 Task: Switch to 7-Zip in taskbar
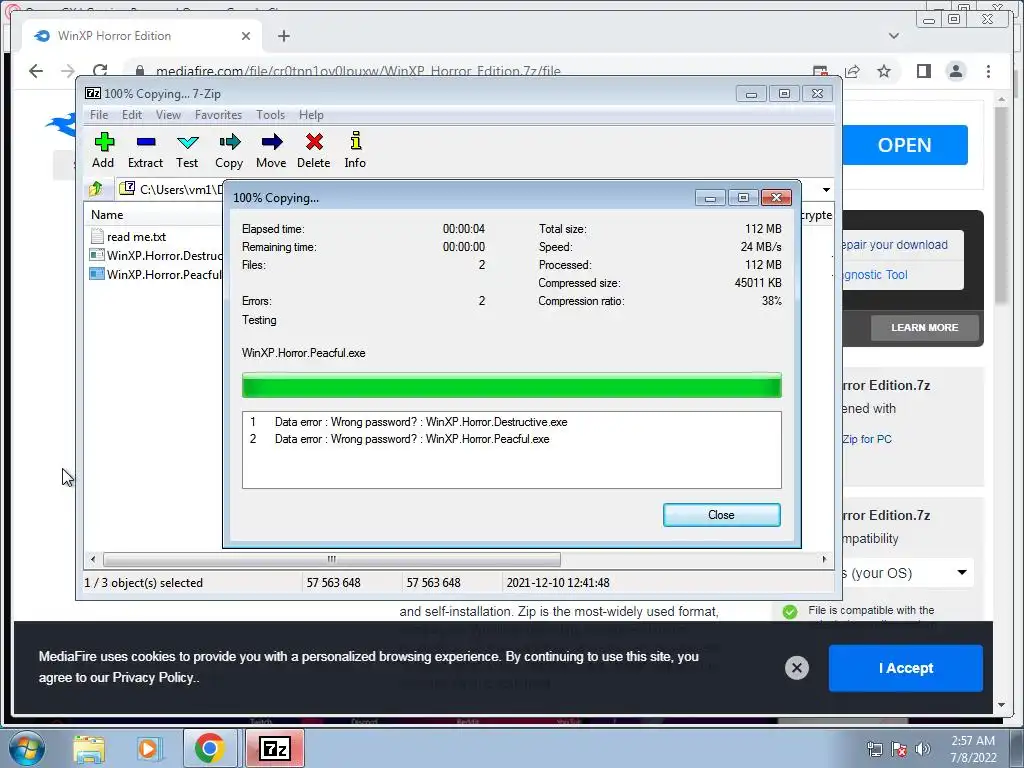(275, 748)
